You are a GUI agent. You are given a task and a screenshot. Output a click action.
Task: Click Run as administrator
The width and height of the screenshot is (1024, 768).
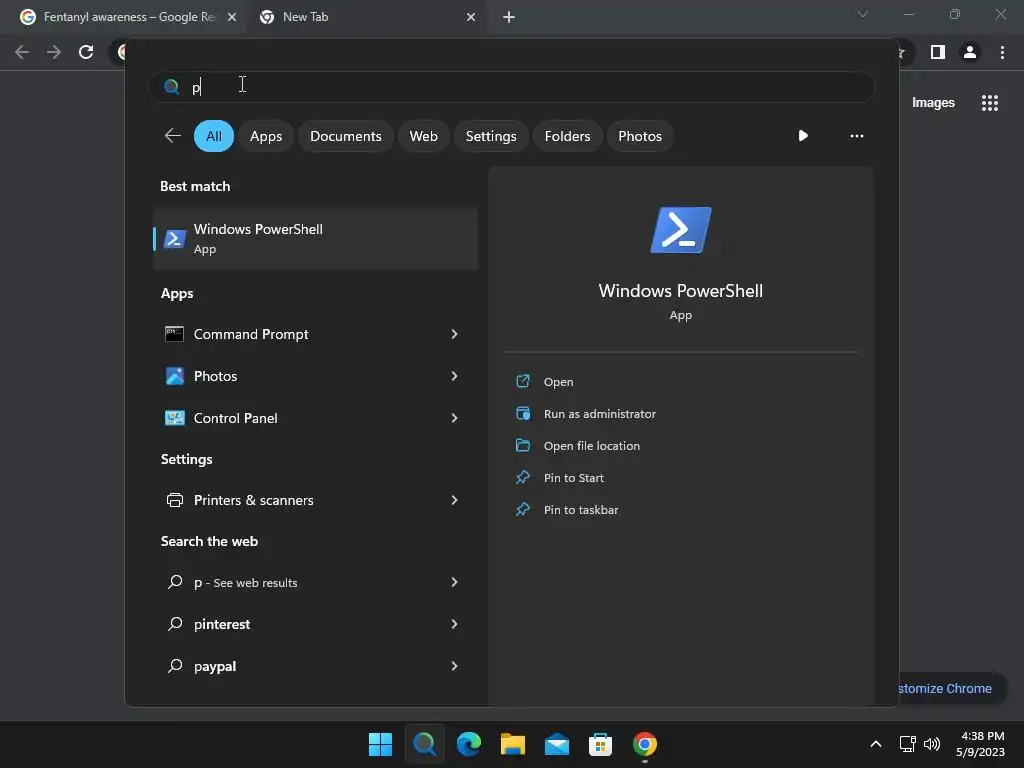[600, 414]
